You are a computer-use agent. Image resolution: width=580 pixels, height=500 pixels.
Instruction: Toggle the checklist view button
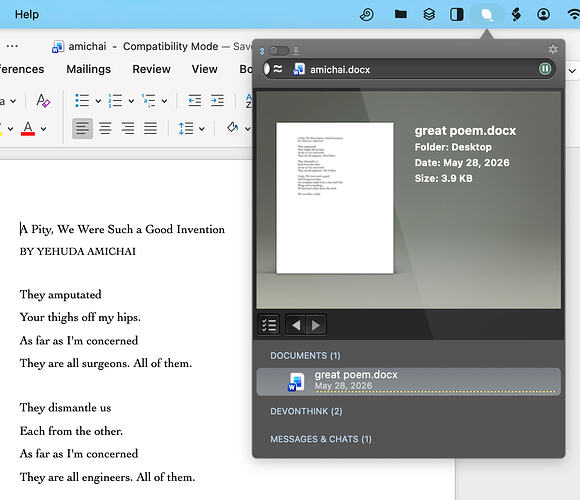269,325
